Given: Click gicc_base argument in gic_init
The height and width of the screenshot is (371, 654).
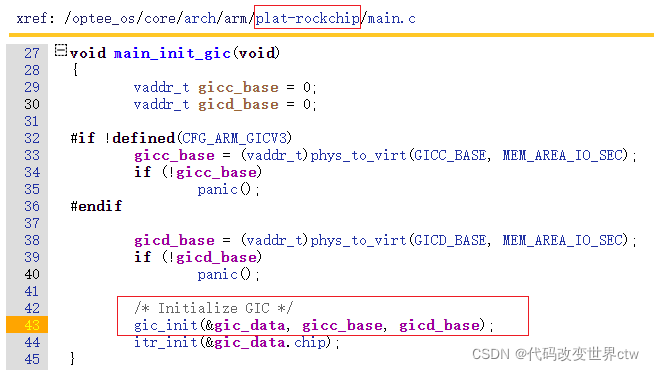Looking at the screenshot, I should (342, 326).
